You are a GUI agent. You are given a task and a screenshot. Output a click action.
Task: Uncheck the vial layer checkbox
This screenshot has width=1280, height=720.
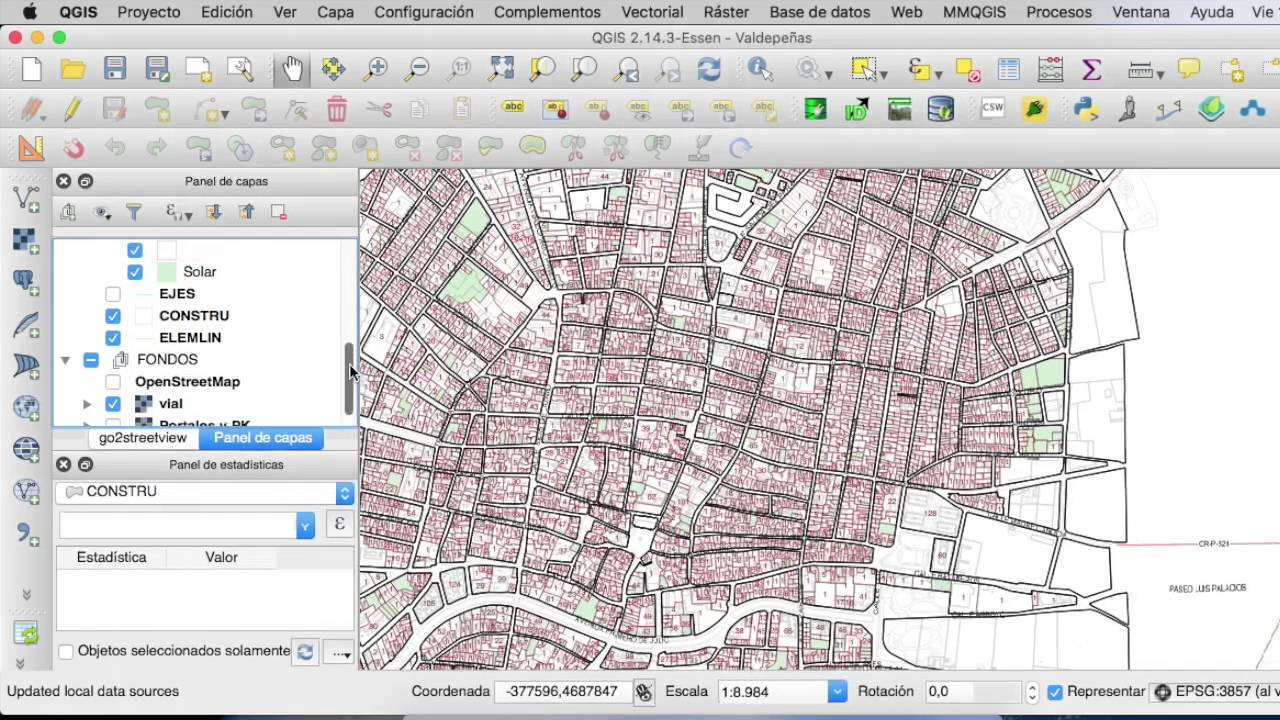click(113, 404)
